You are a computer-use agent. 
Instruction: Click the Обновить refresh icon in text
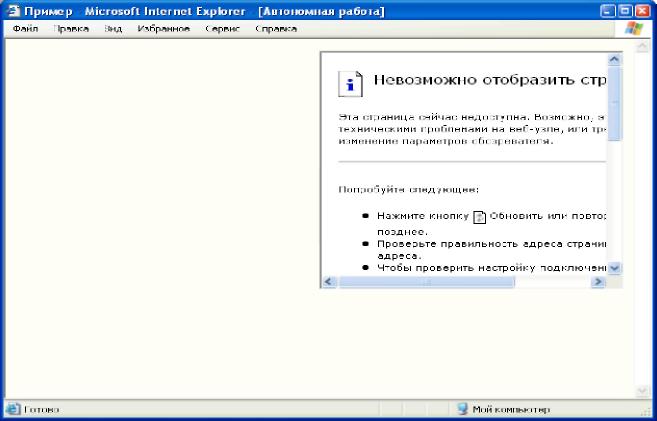point(479,217)
